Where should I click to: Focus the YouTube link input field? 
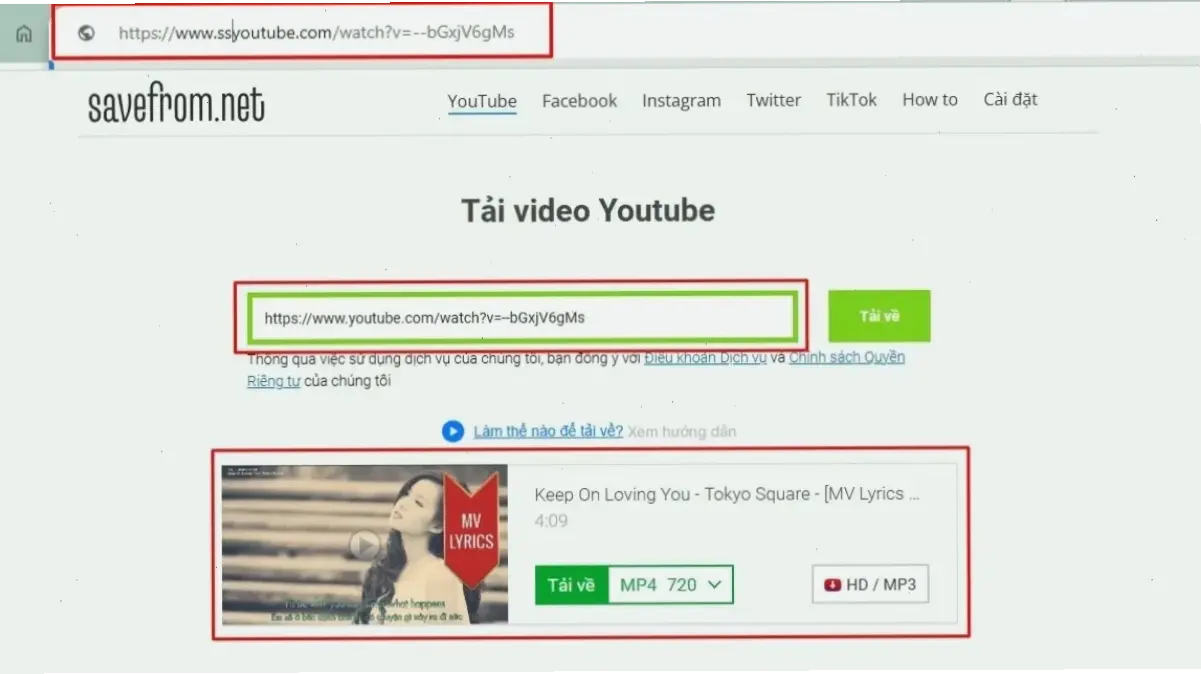tap(523, 318)
